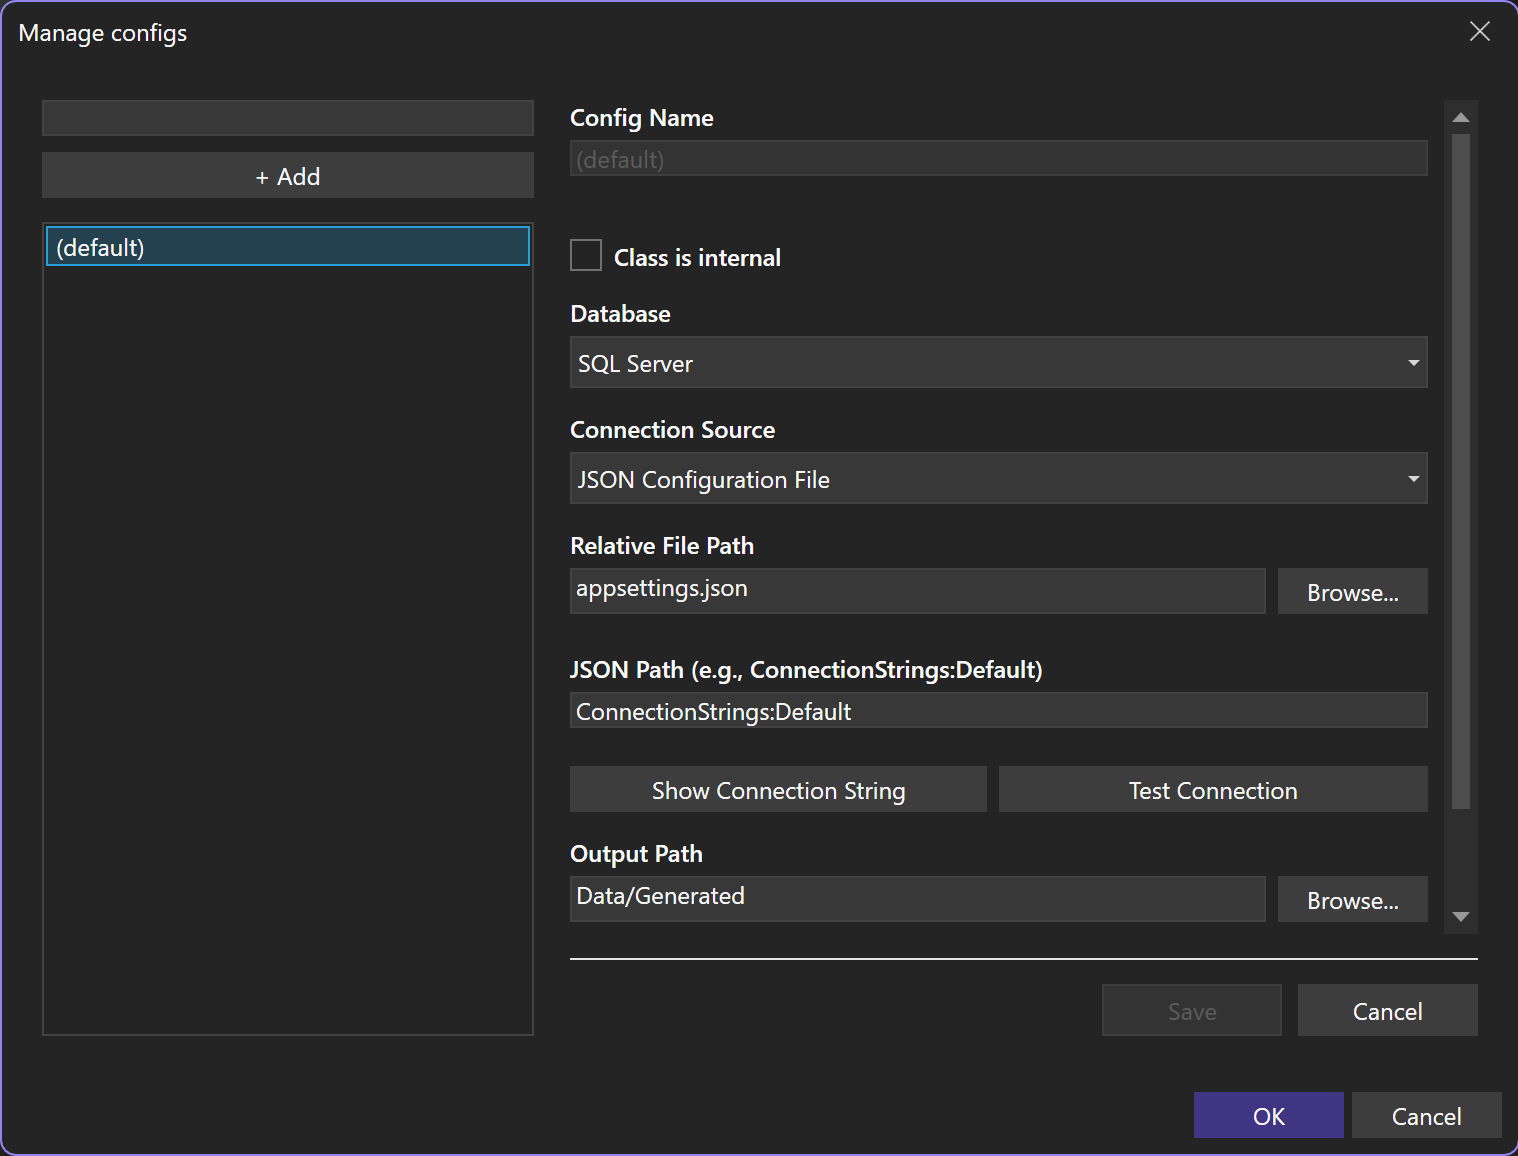Toggle the Class is internal checkbox

[x=586, y=256]
